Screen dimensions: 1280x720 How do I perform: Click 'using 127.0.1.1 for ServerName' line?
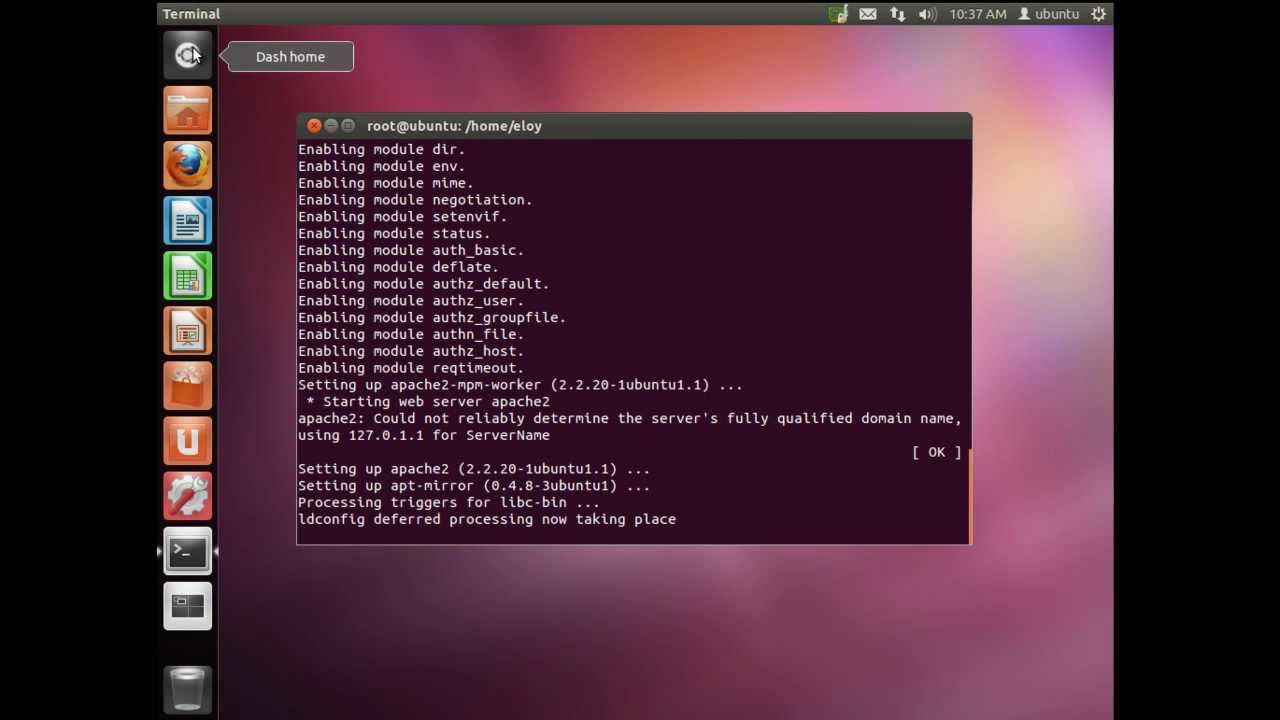[424, 435]
